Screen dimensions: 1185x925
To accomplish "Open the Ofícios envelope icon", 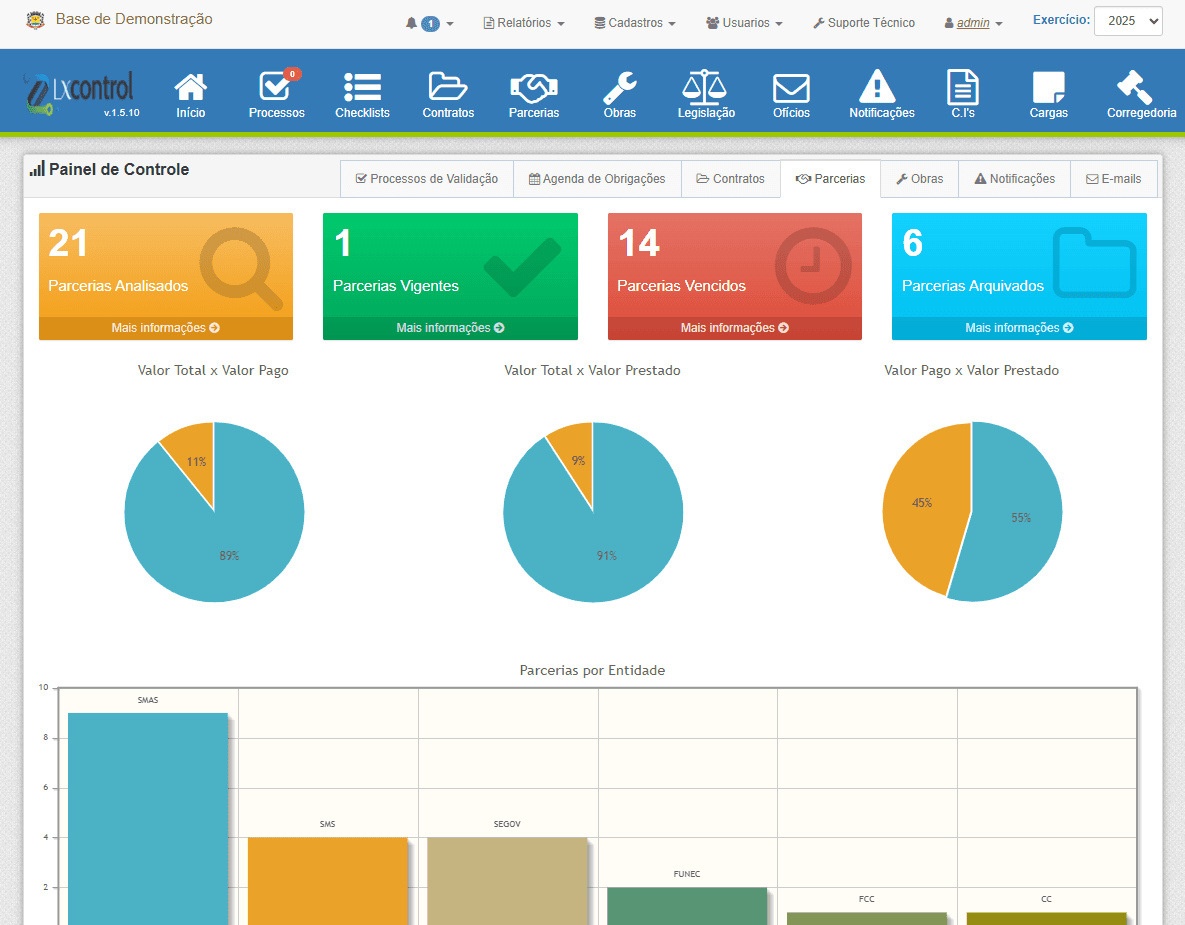I will point(791,89).
